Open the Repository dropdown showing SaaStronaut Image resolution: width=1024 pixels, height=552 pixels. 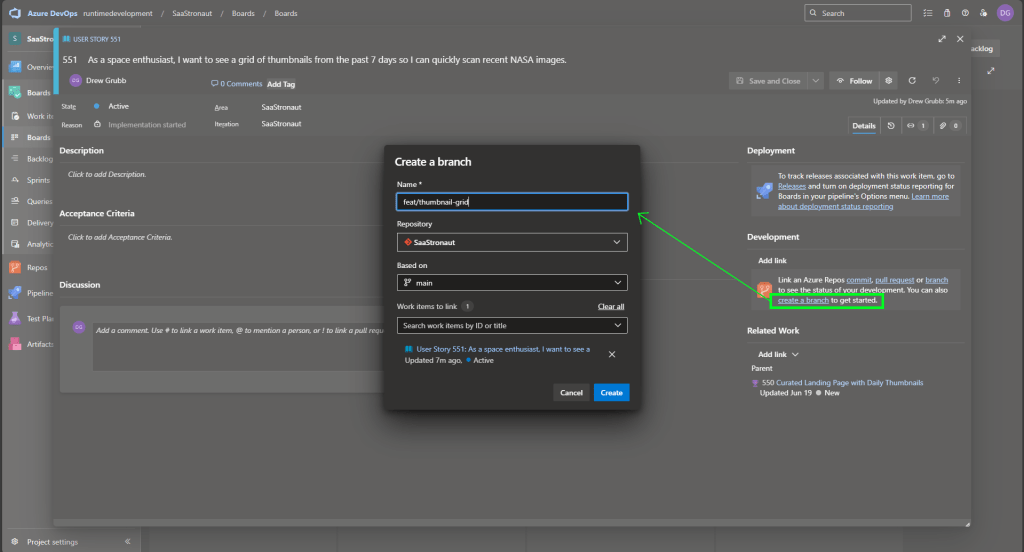[512, 242]
